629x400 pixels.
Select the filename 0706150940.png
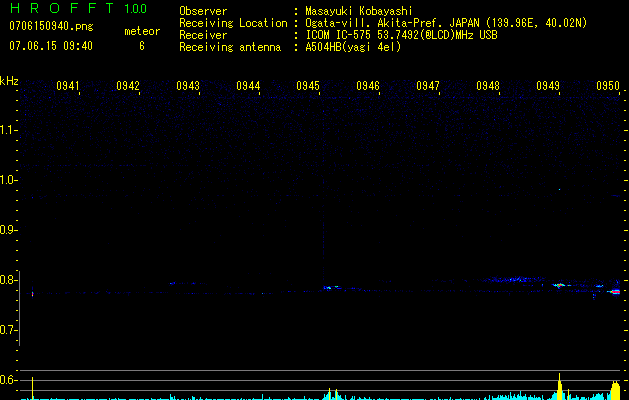(51, 26)
